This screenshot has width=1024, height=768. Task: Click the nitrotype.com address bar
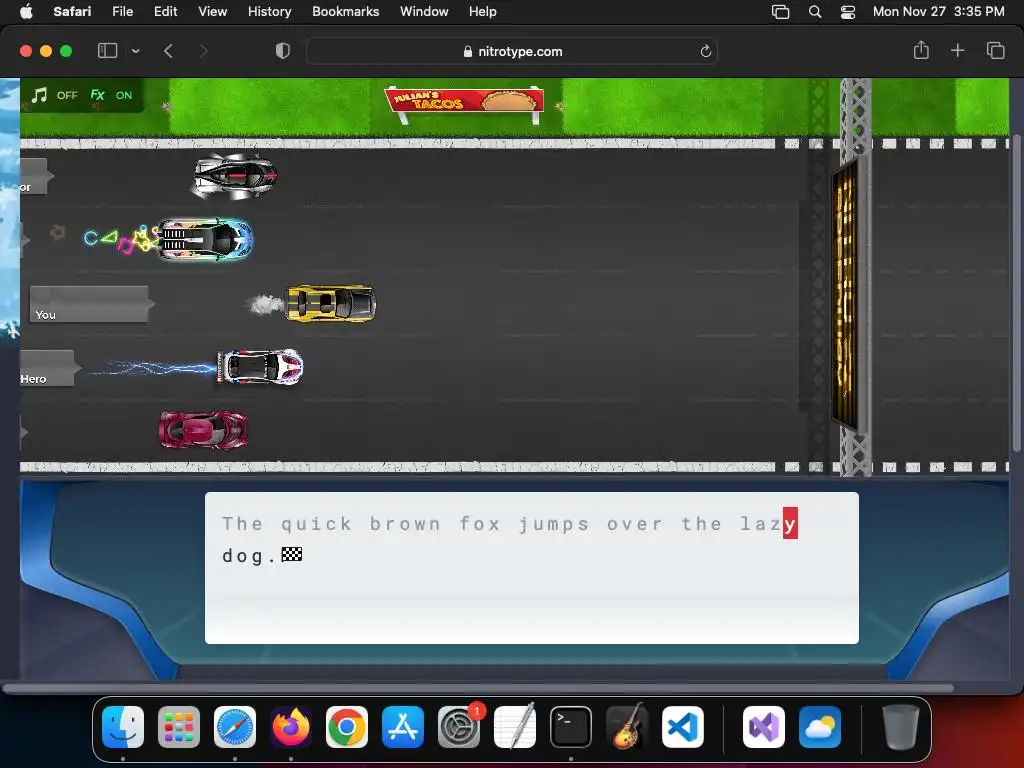512,52
